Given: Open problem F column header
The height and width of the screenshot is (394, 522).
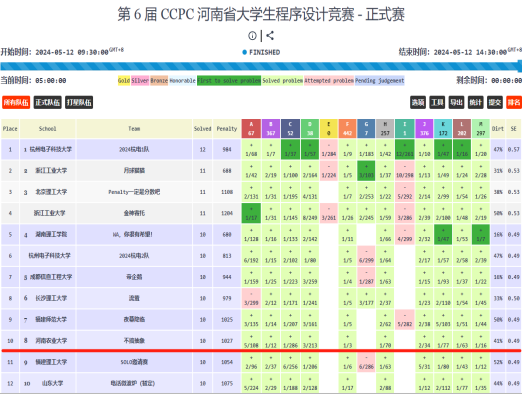Looking at the screenshot, I should pyautogui.click(x=347, y=129).
